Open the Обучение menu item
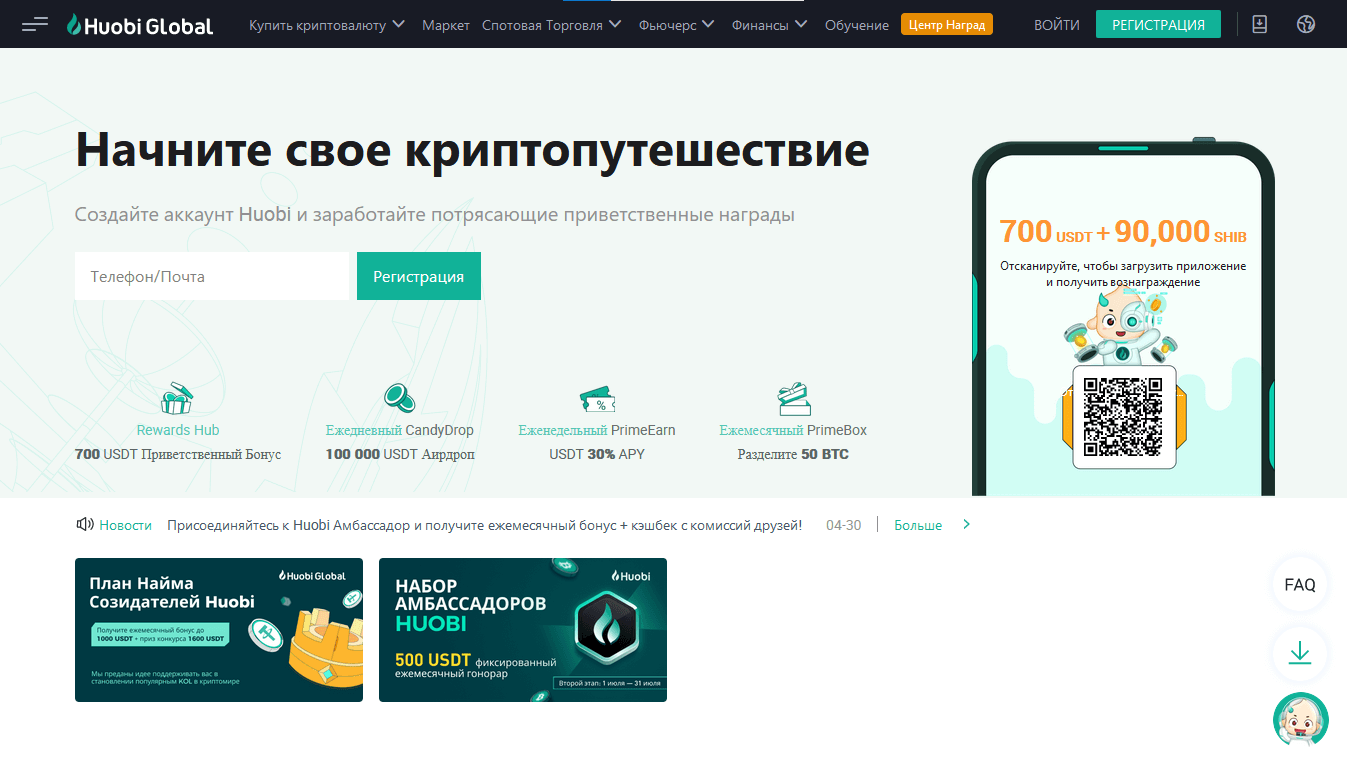The image size is (1347, 759). 856,25
